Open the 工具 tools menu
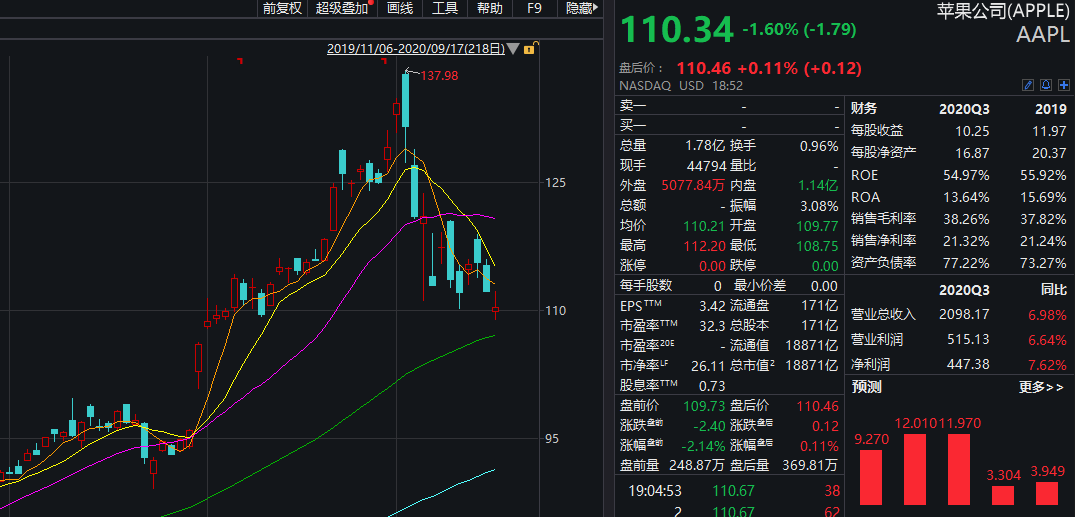 click(445, 8)
